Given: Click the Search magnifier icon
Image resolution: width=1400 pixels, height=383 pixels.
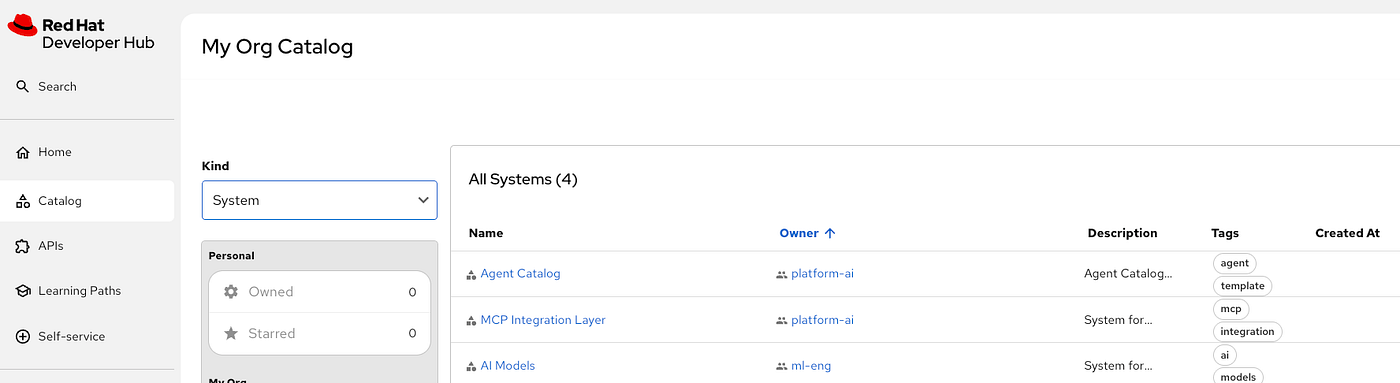Looking at the screenshot, I should [22, 87].
